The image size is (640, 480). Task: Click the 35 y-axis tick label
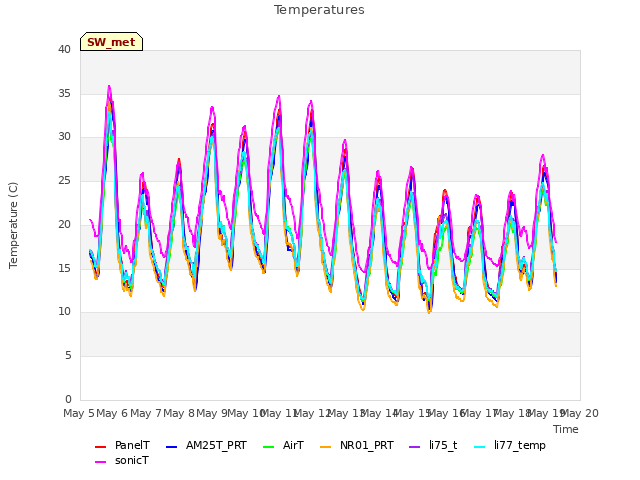64,93
